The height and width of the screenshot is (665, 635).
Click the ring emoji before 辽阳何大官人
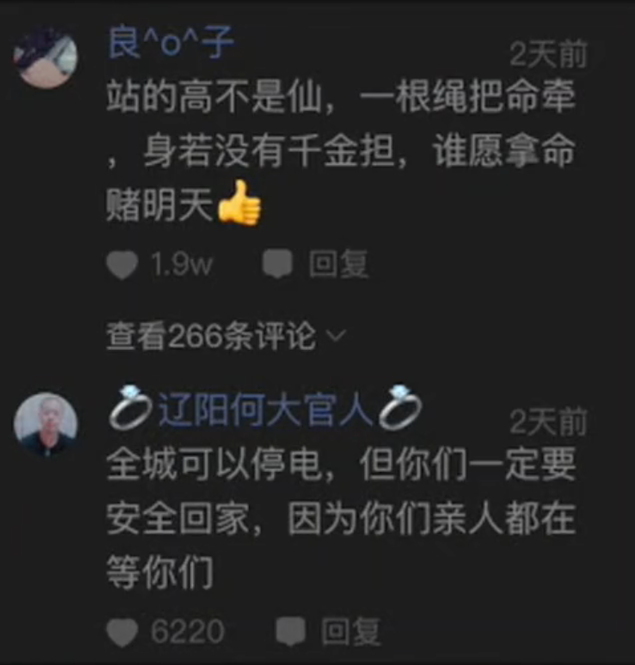point(130,408)
